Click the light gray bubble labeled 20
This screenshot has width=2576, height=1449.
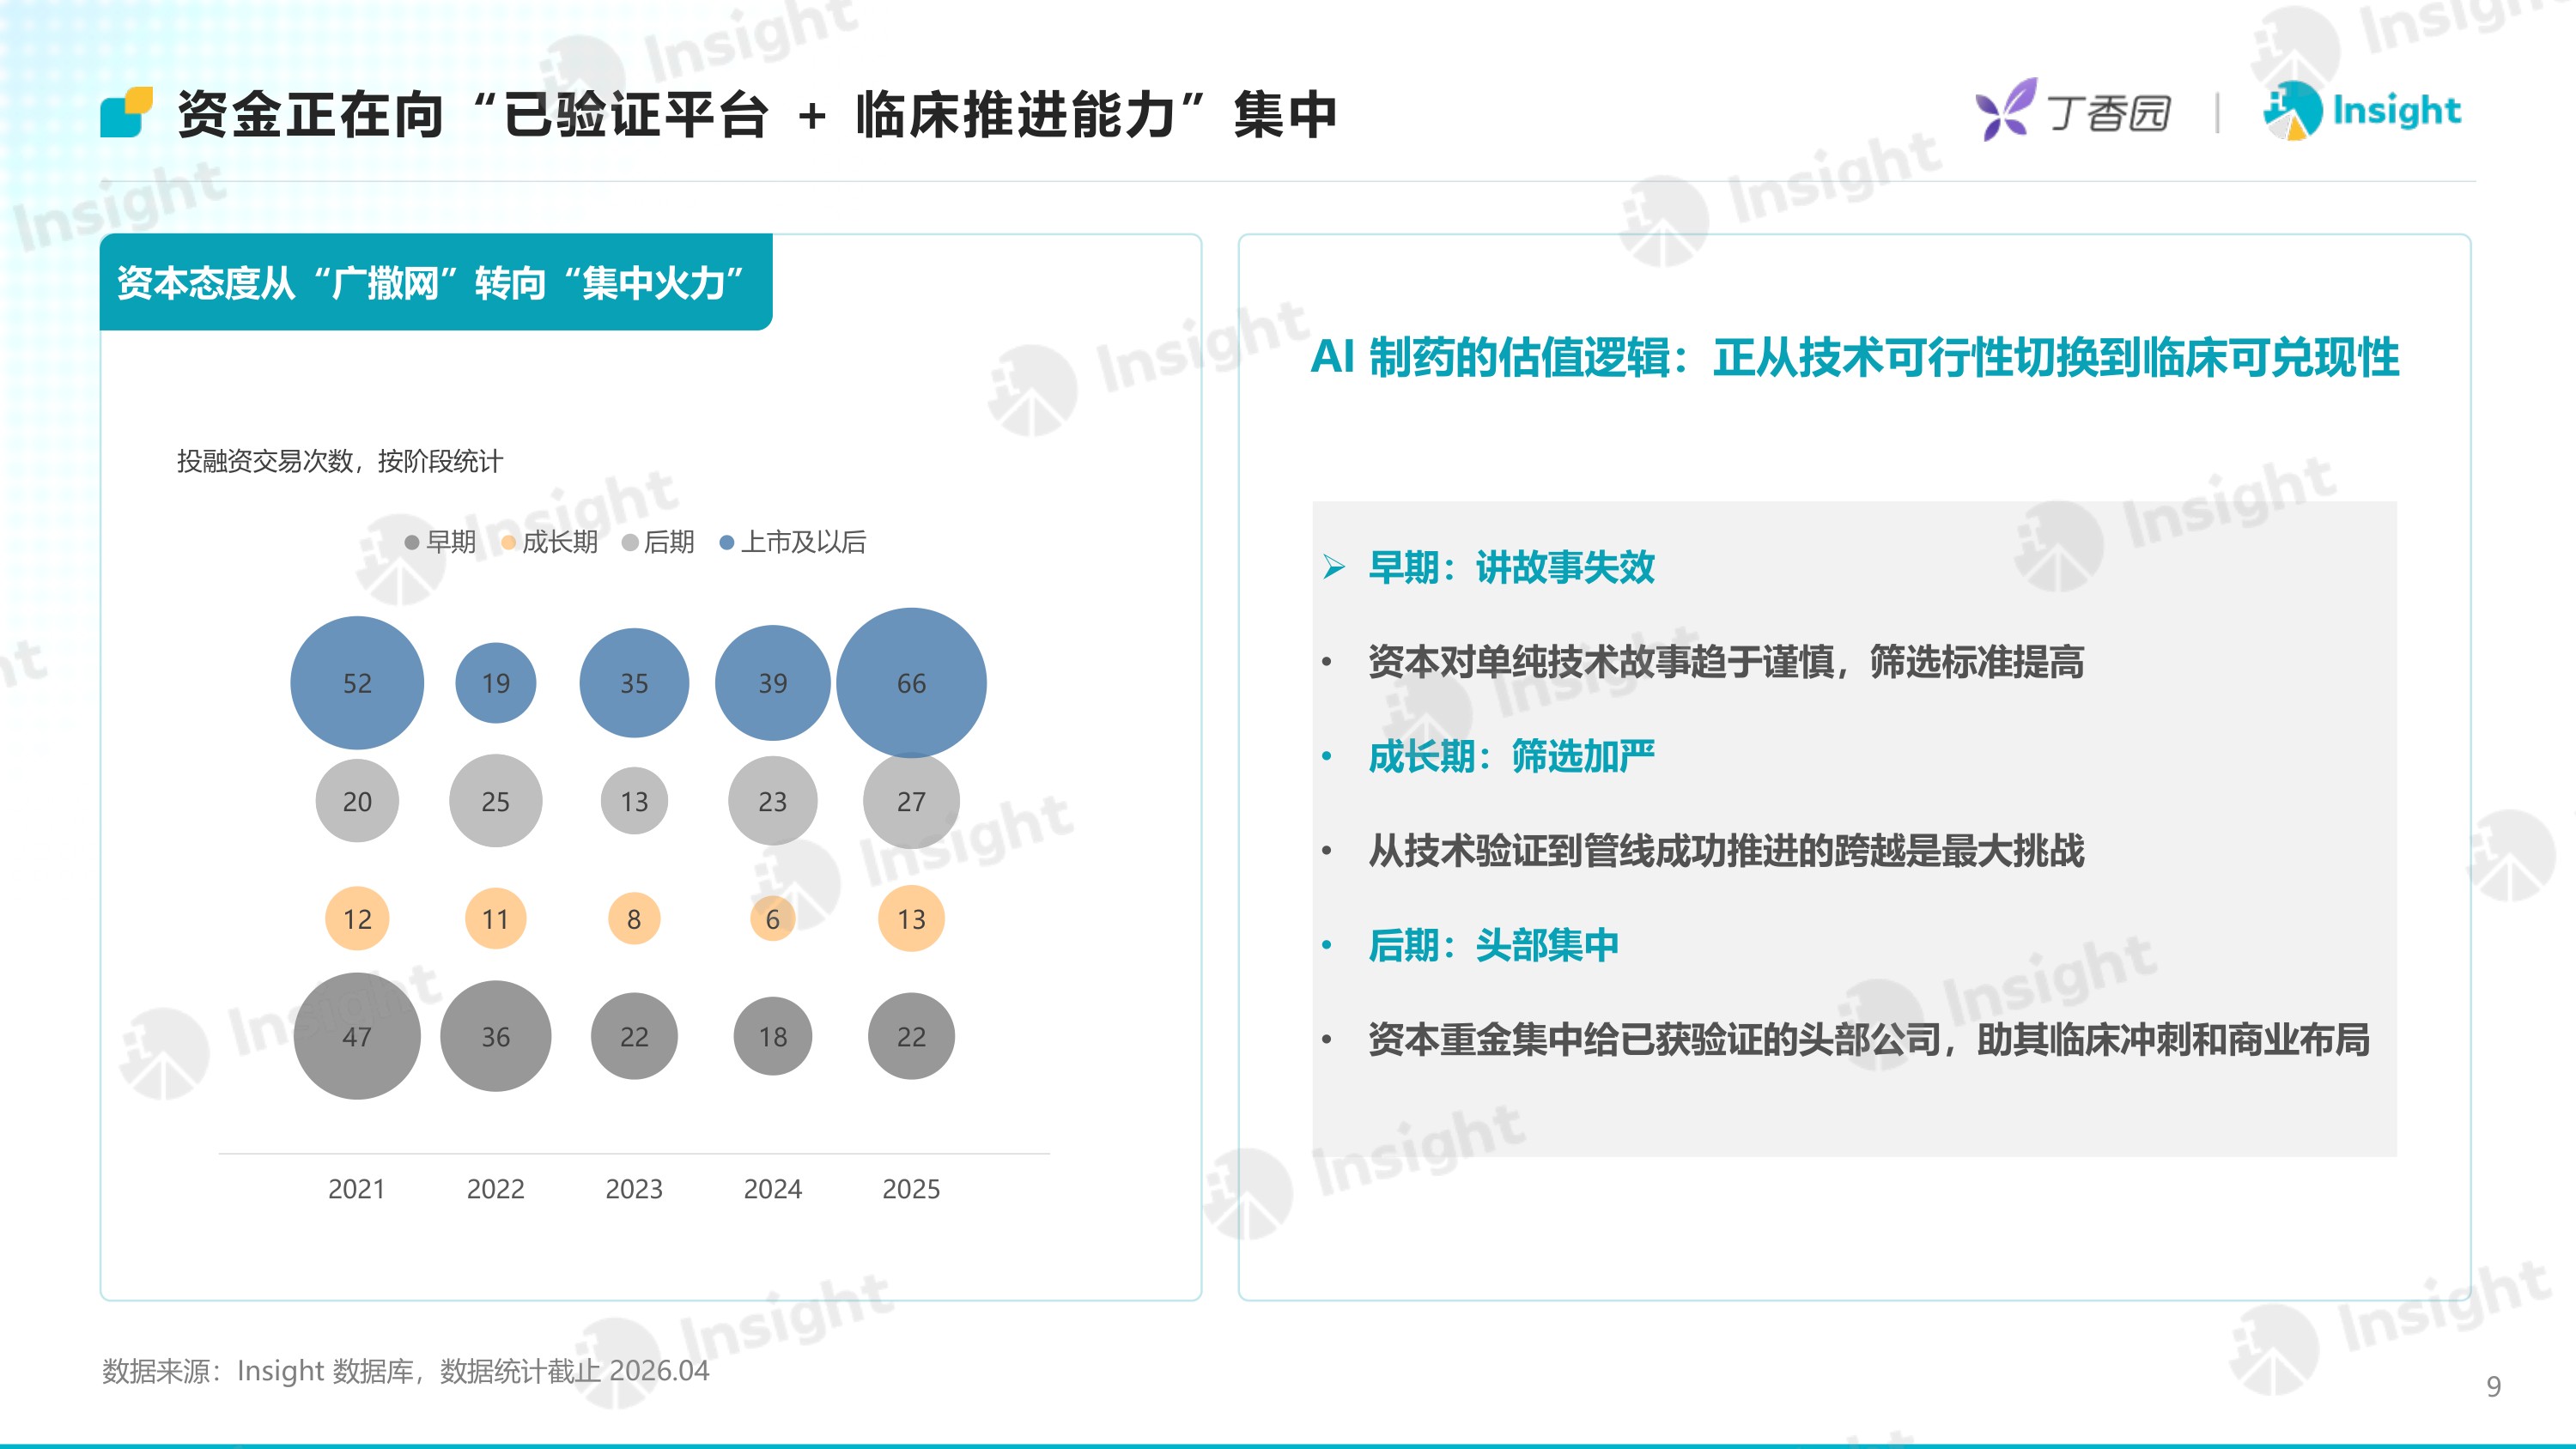357,801
